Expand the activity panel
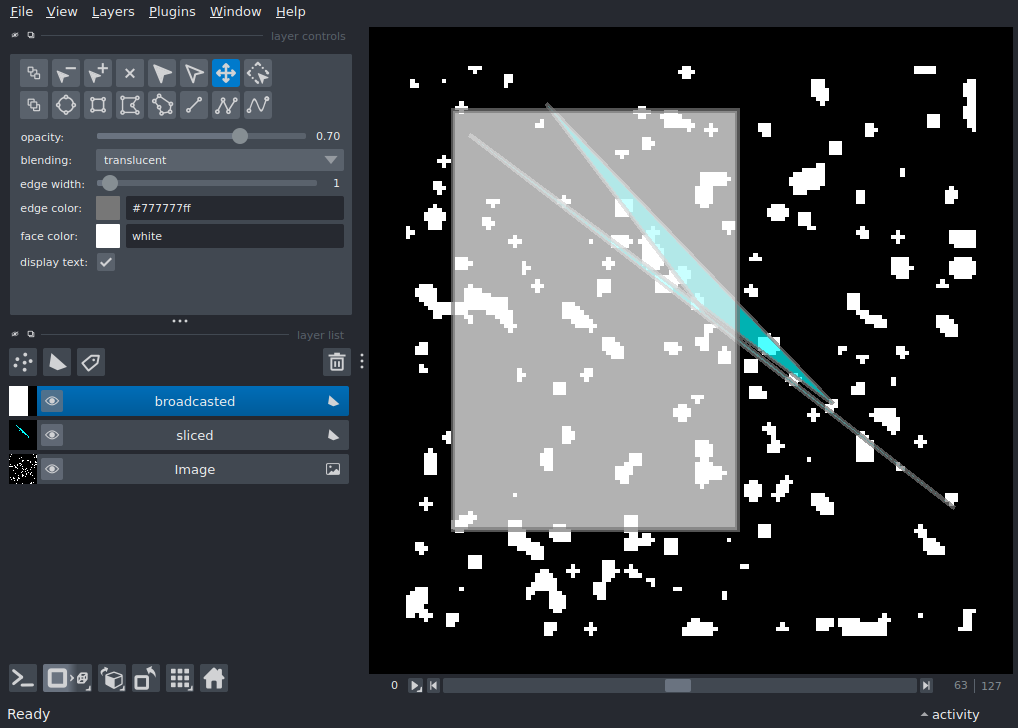Viewport: 1018px width, 728px height. [949, 714]
